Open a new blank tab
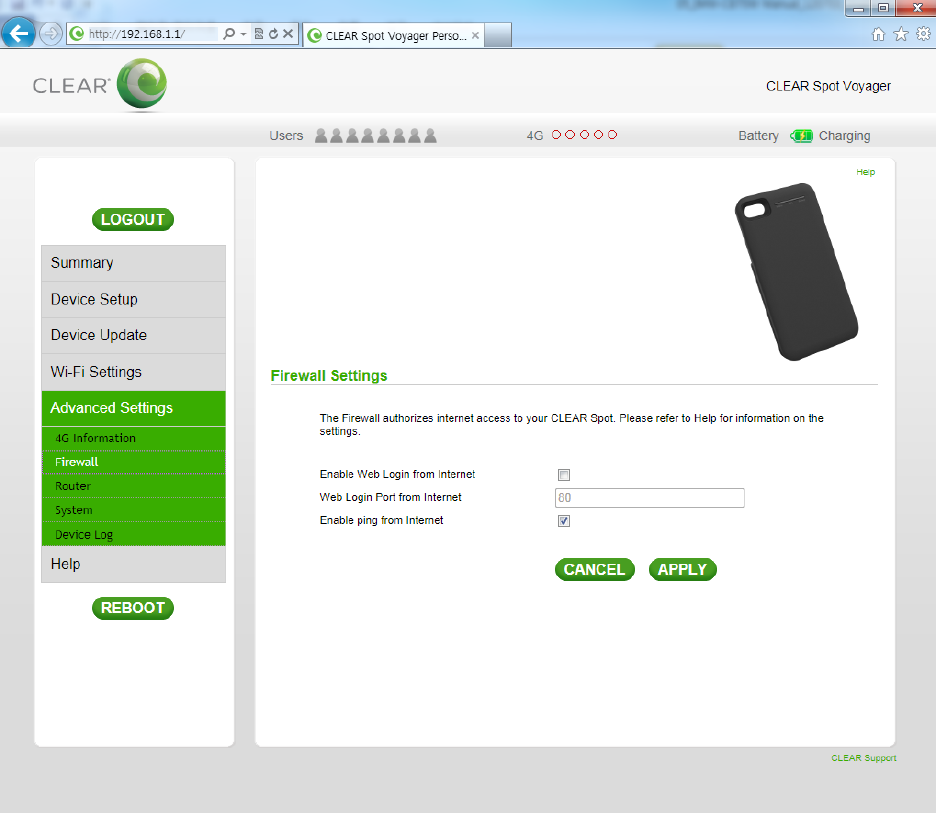This screenshot has height=813, width=936. tap(498, 35)
